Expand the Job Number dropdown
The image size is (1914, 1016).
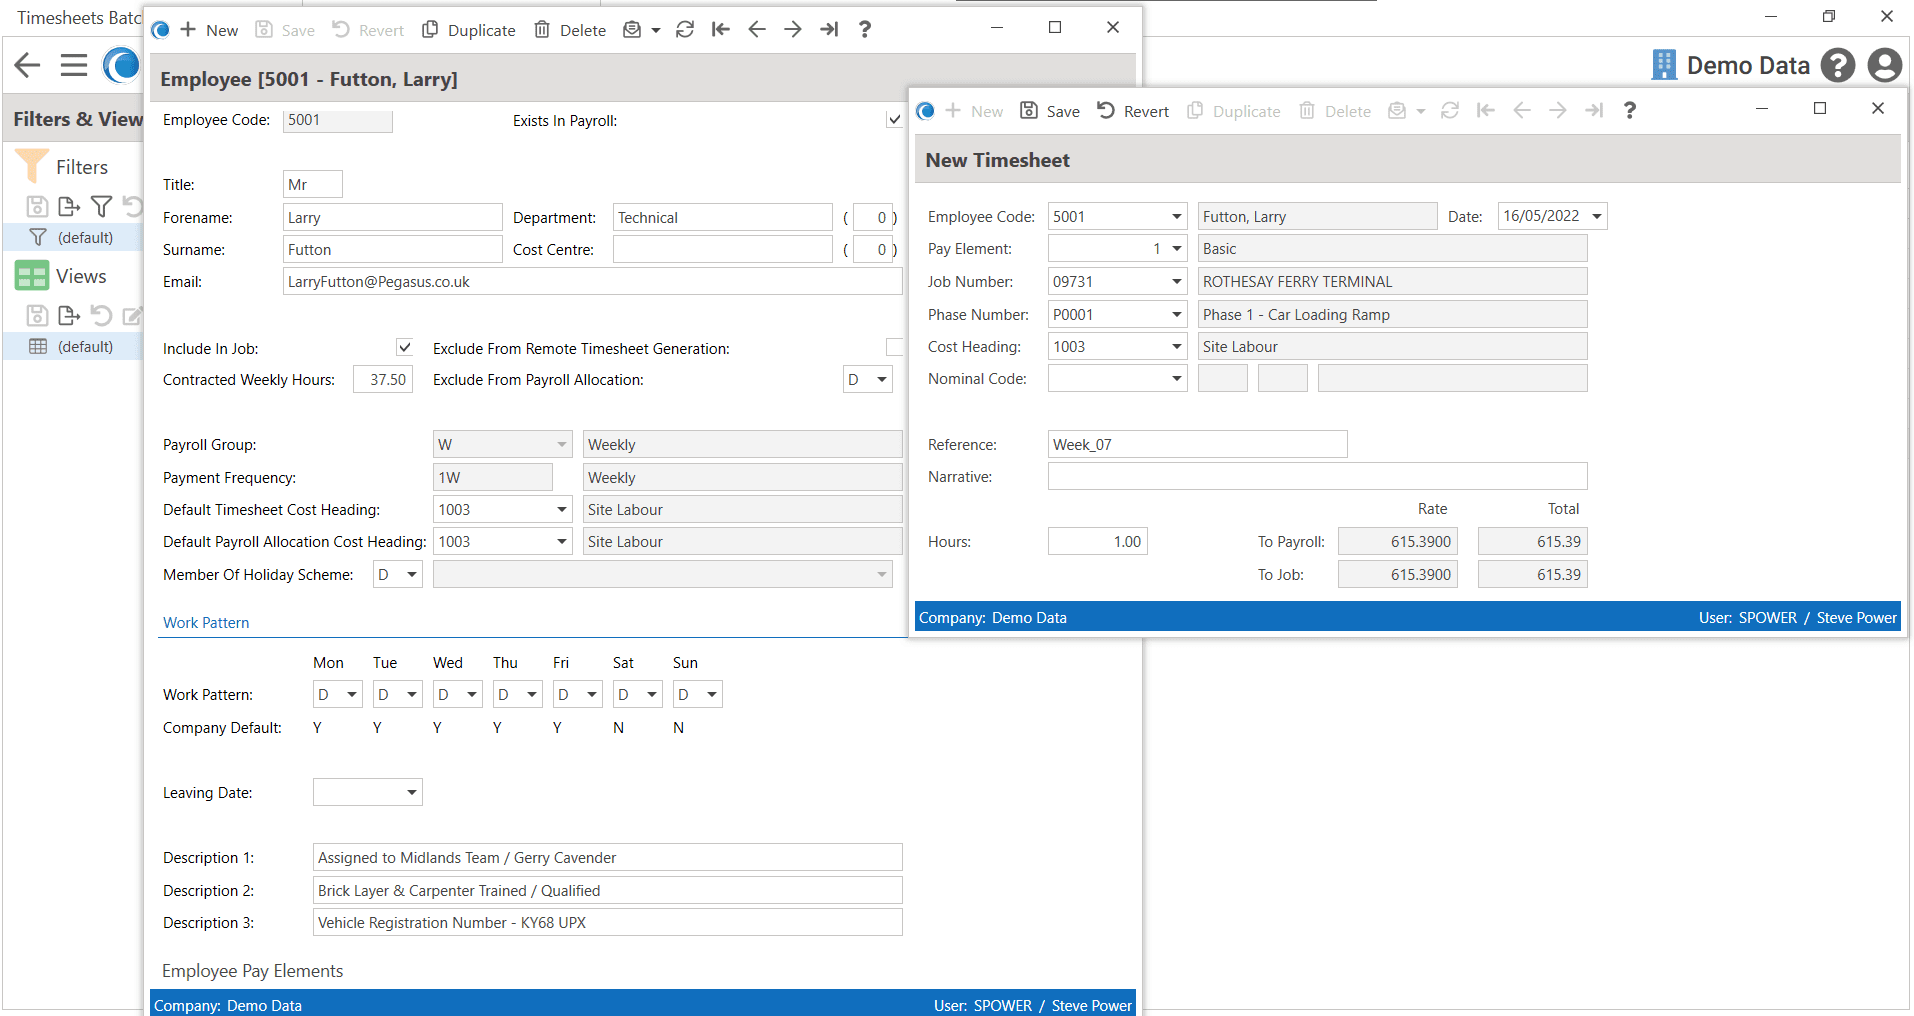tap(1176, 282)
